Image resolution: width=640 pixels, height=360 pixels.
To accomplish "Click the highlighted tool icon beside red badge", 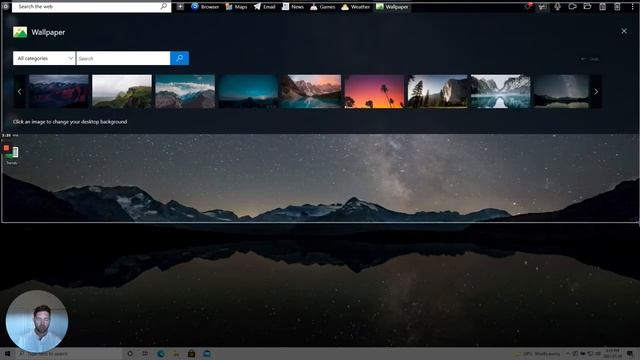I will 542,7.
